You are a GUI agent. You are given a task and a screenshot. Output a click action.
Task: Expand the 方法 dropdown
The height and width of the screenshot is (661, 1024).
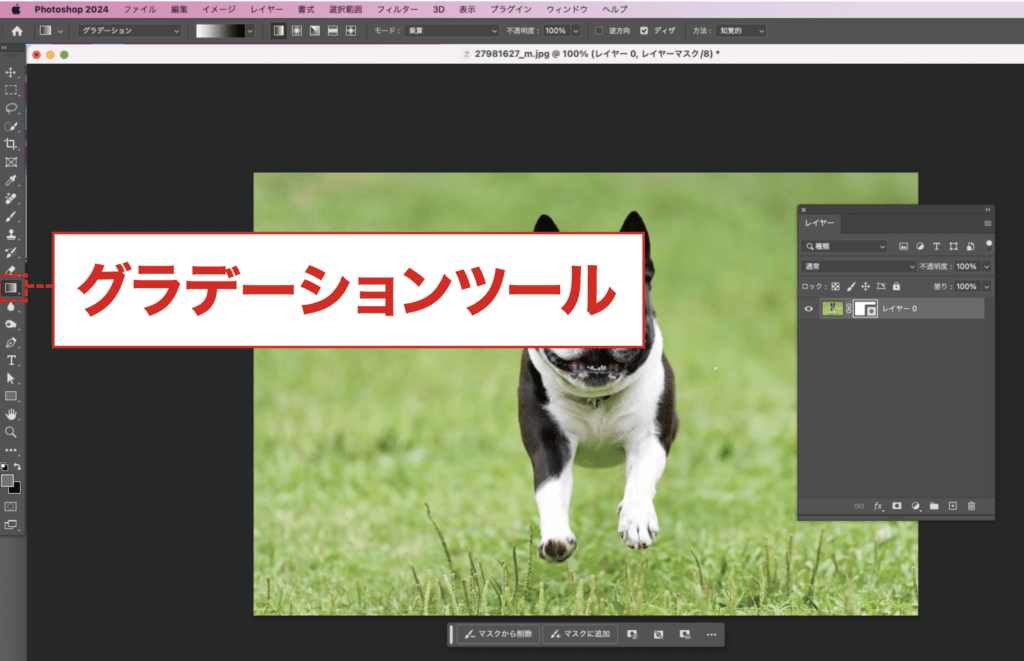coord(741,31)
